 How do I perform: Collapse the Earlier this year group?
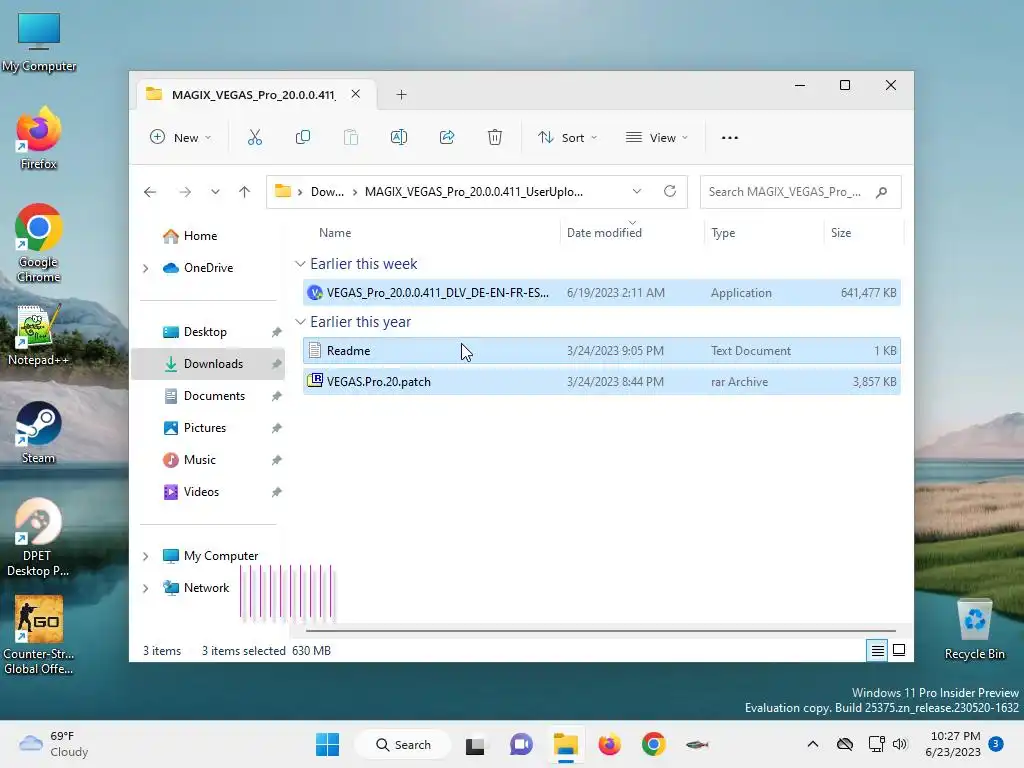tap(300, 322)
